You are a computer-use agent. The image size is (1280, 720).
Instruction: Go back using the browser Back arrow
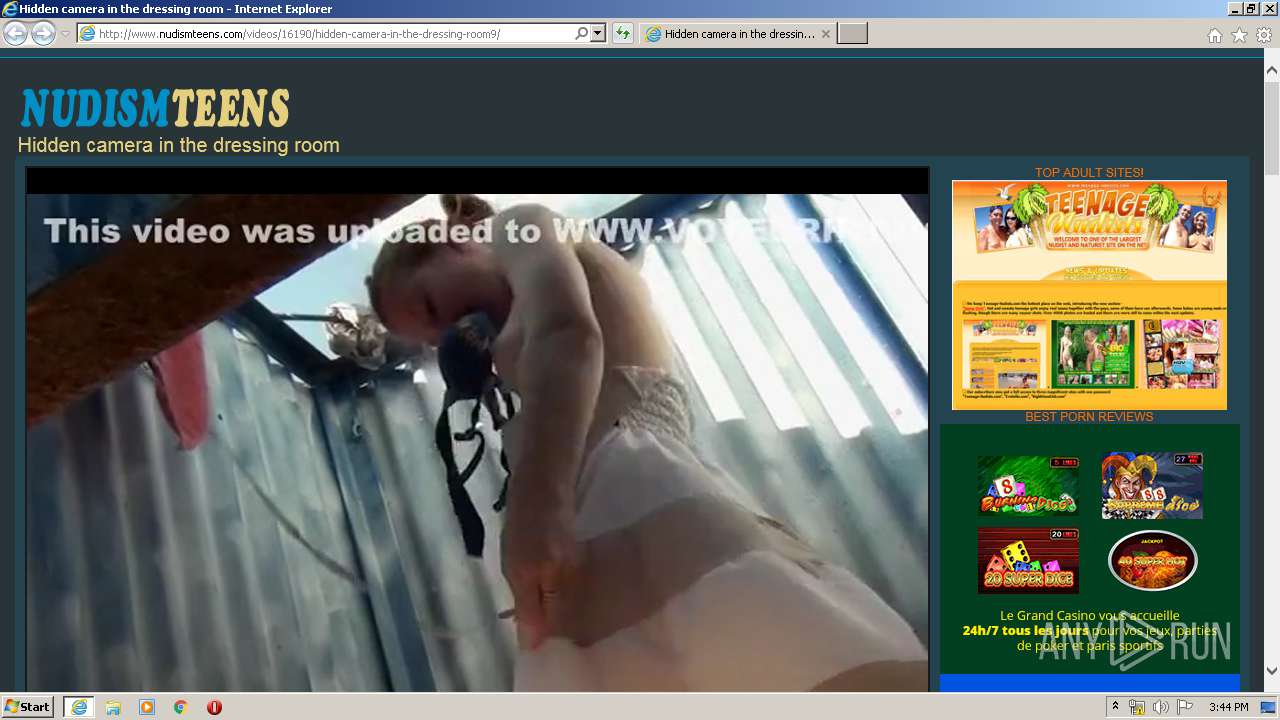coord(15,33)
